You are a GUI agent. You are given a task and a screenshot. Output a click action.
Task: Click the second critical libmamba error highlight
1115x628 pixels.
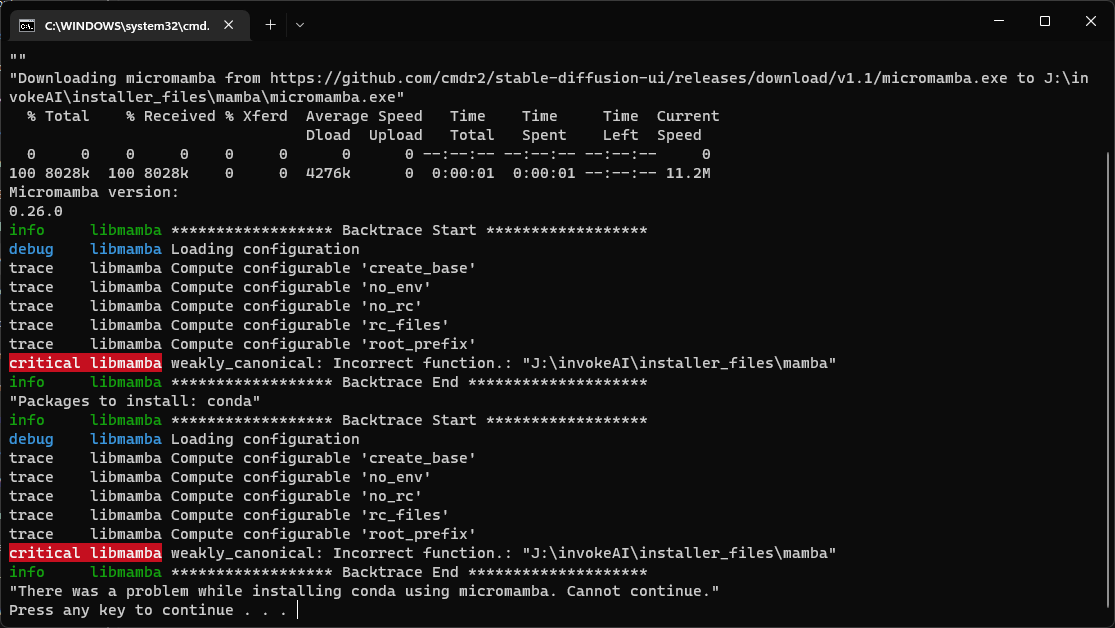(x=85, y=552)
